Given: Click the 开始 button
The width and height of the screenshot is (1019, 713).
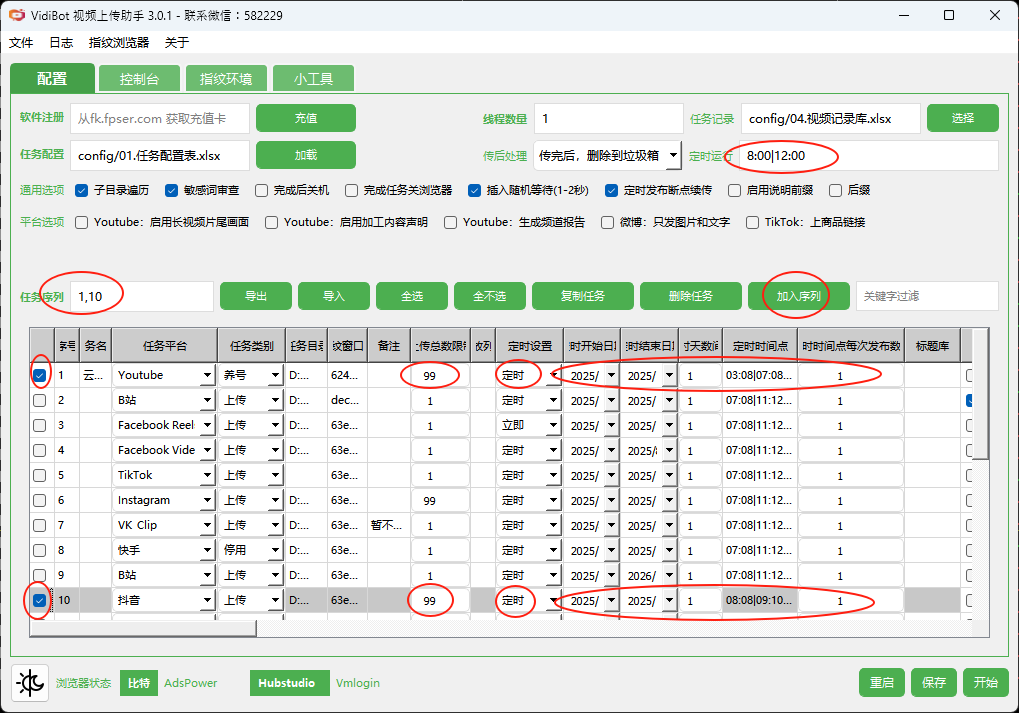Looking at the screenshot, I should click(x=986, y=682).
